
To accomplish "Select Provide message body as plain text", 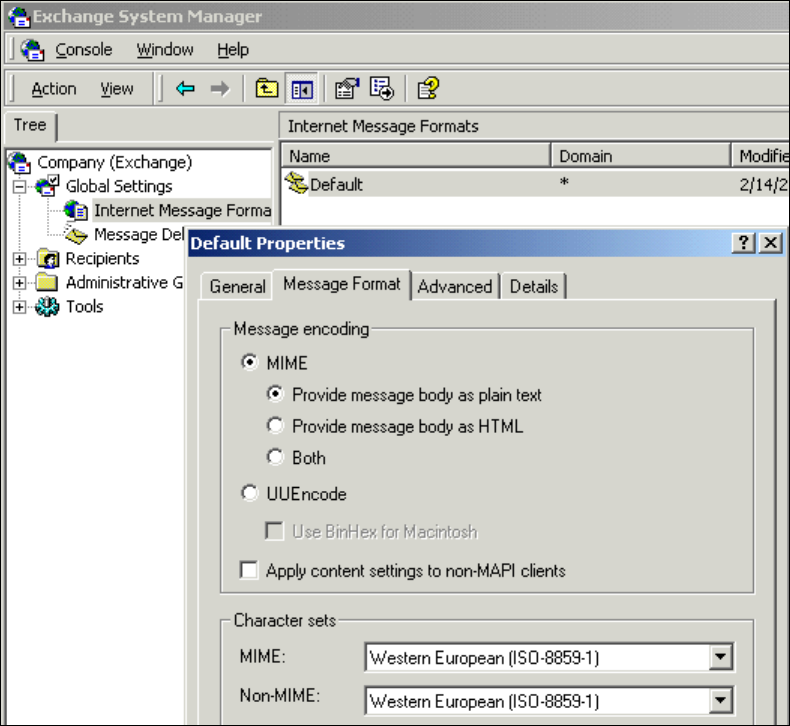I will coord(275,394).
